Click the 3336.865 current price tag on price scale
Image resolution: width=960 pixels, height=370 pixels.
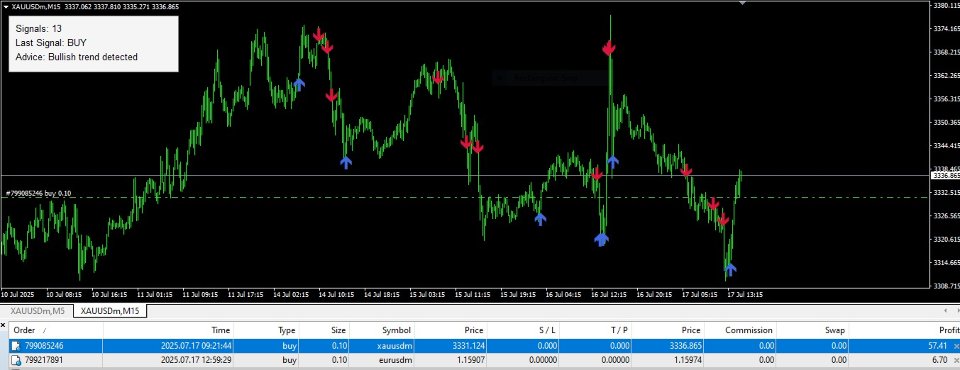pos(945,176)
